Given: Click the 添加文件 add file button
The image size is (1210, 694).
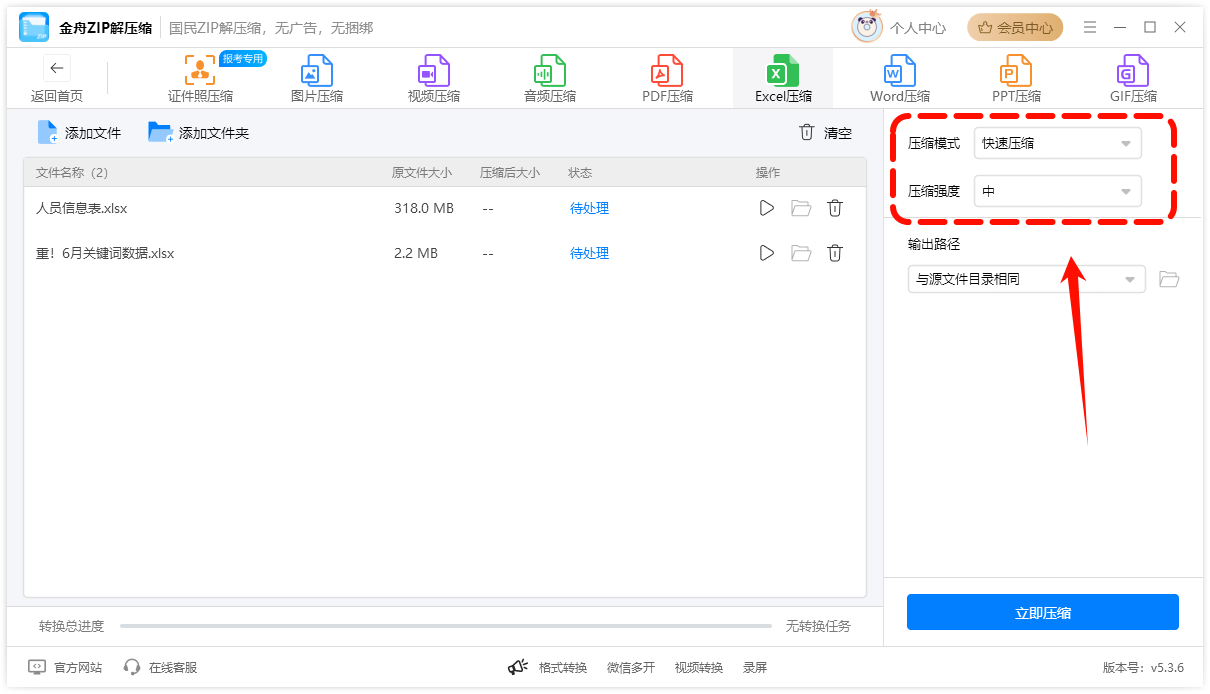Looking at the screenshot, I should (79, 132).
